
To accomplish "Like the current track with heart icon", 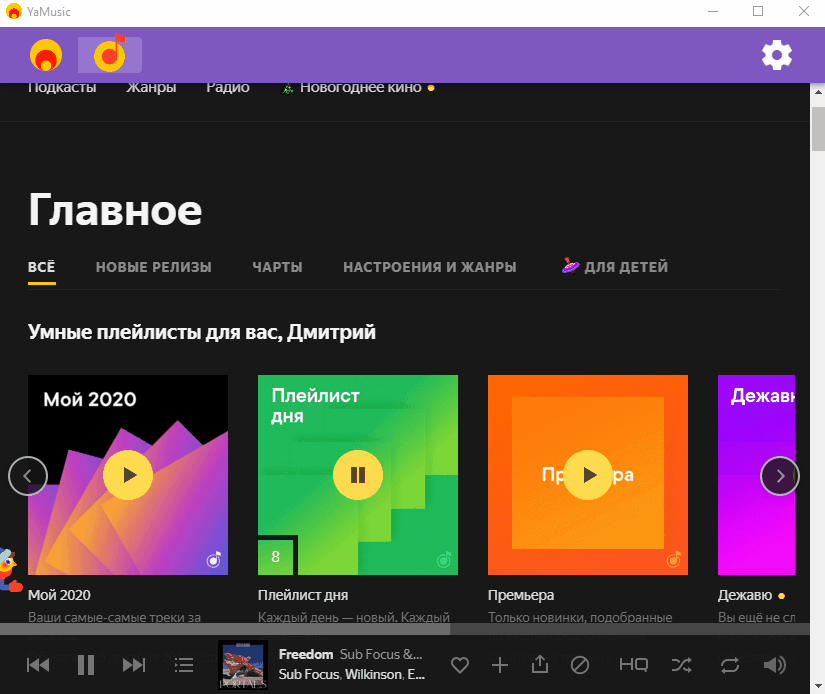I will coord(460,665).
